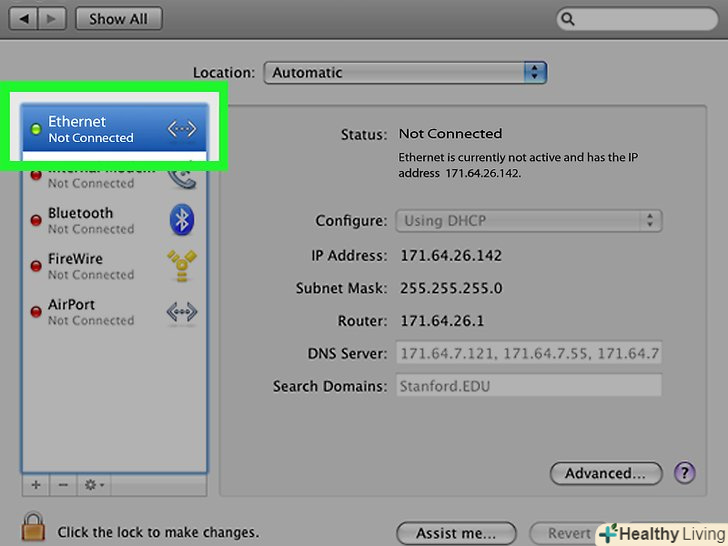Click the AirPort arrows icon
The height and width of the screenshot is (546, 728).
point(182,312)
